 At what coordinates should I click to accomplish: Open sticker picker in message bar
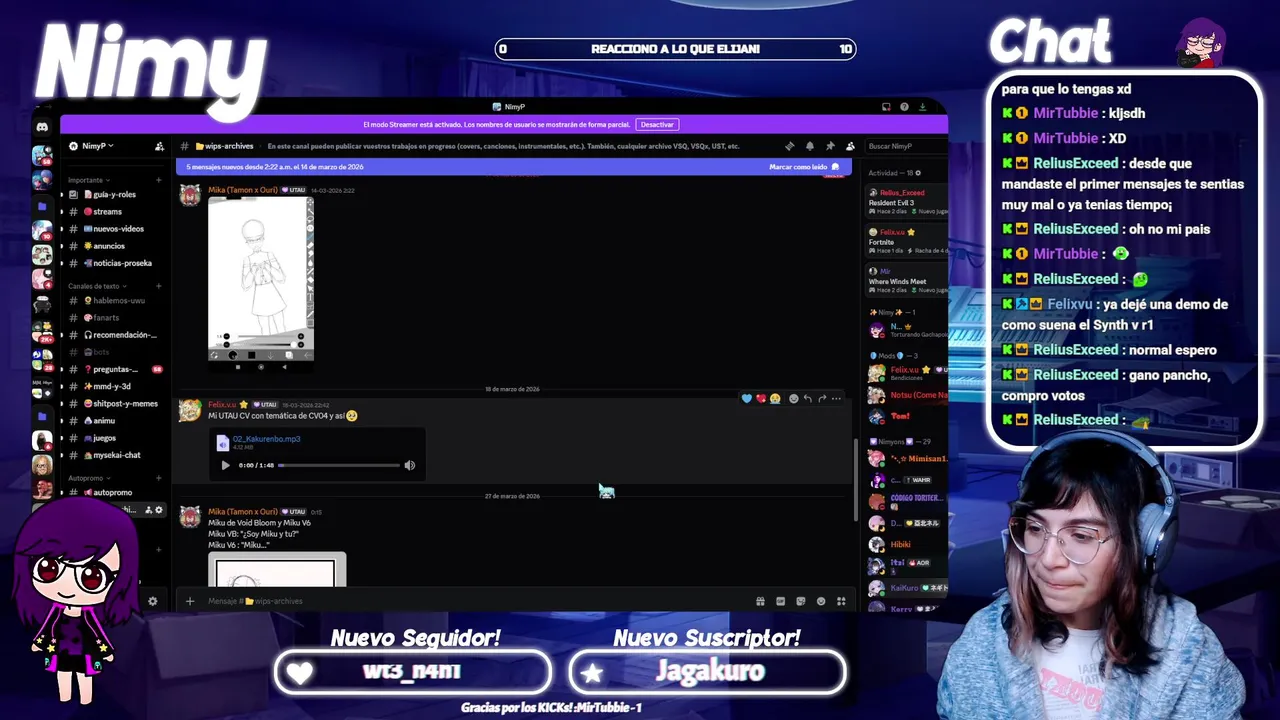click(801, 601)
